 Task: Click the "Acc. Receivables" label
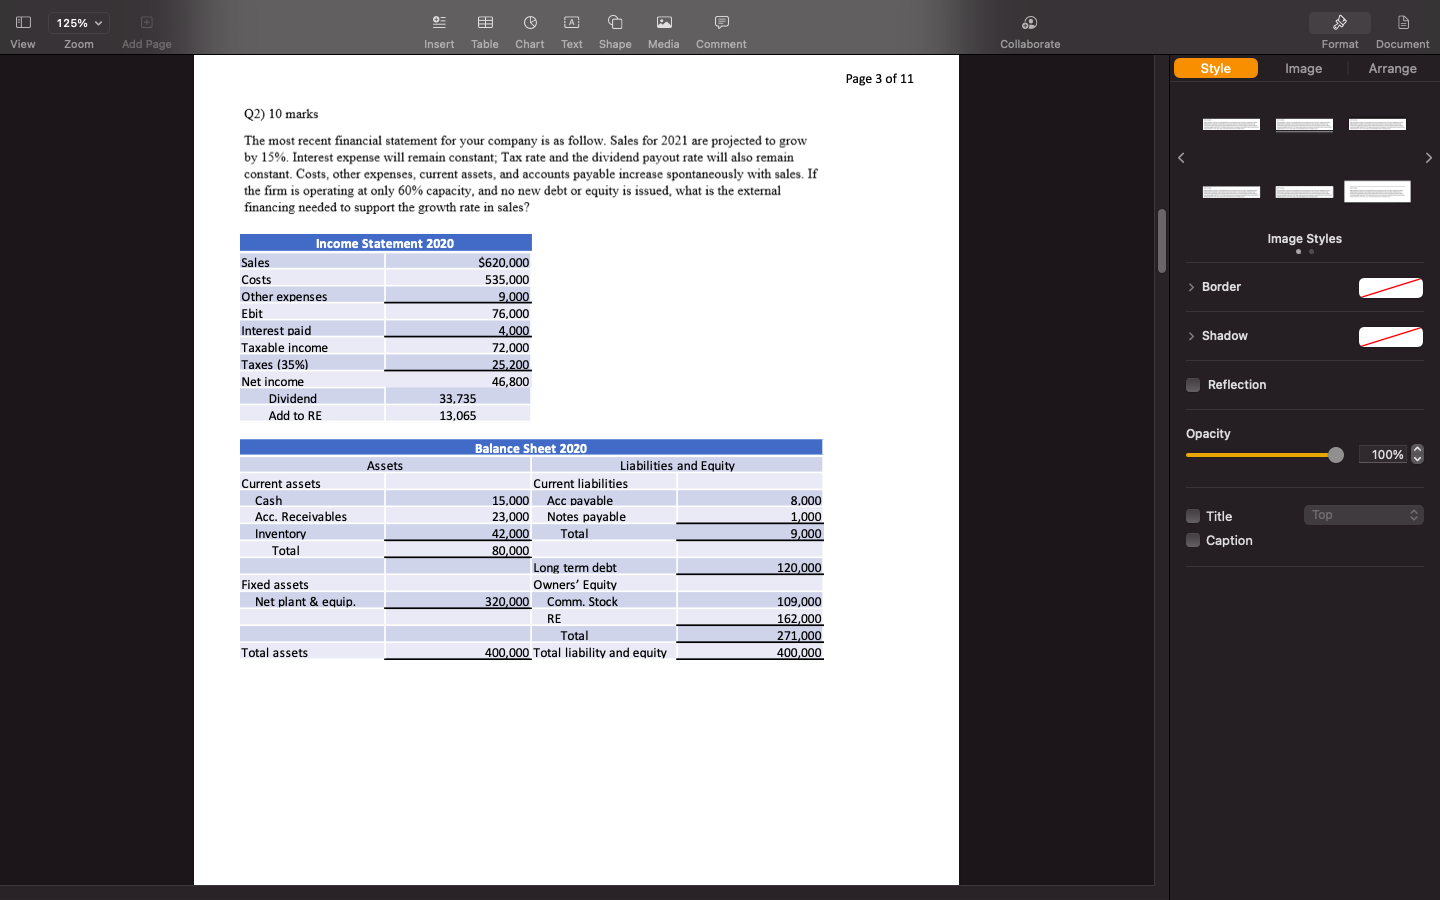pos(301,517)
